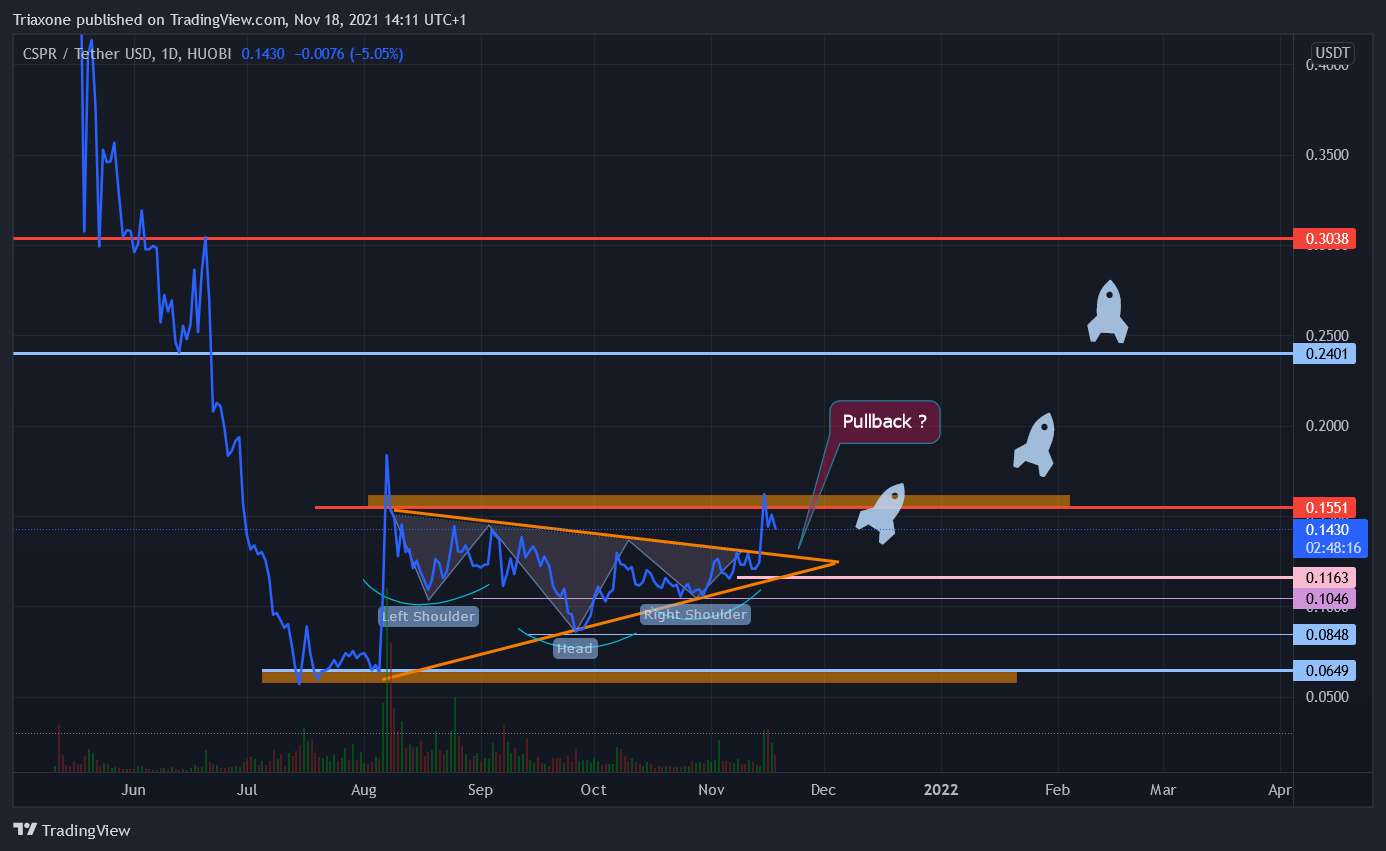The height and width of the screenshot is (851, 1386).
Task: Select the orange support zone near 0.0649
Action: point(639,677)
